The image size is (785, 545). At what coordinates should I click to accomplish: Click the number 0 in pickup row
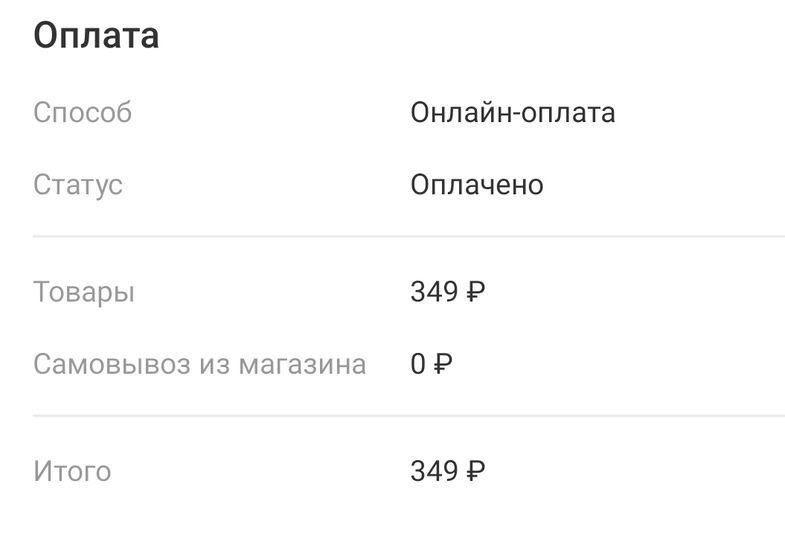click(x=418, y=365)
